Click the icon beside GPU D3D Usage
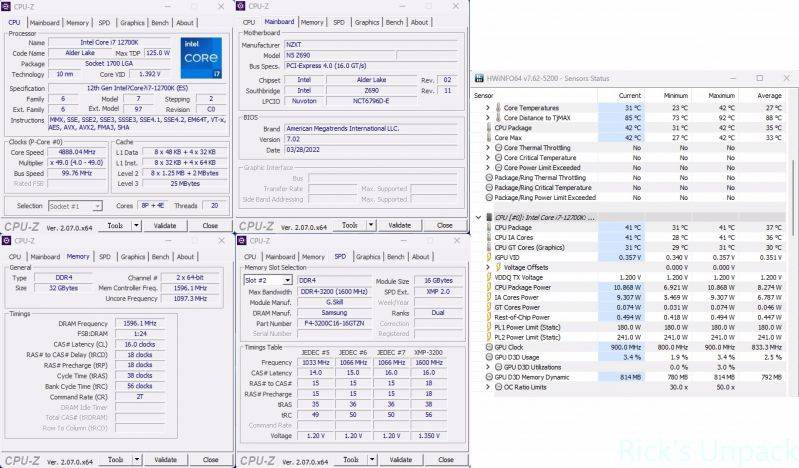This screenshot has width=799, height=468. coord(489,357)
